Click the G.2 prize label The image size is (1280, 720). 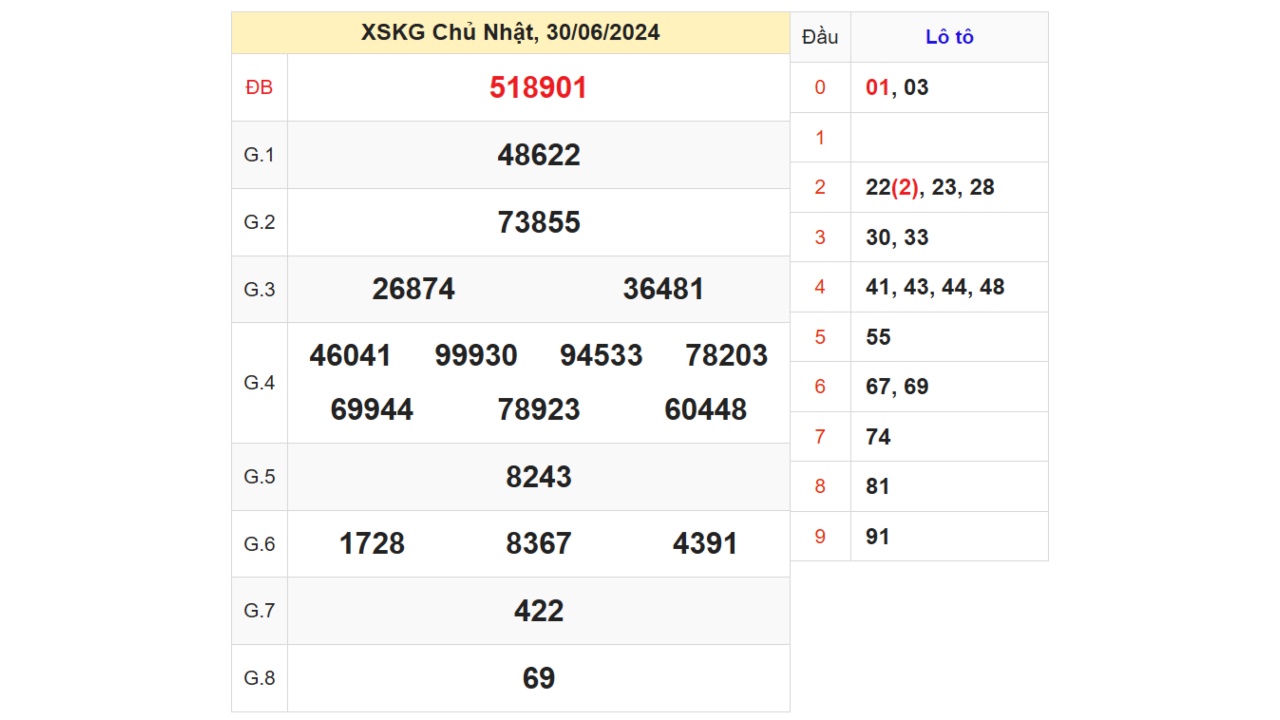tap(259, 222)
